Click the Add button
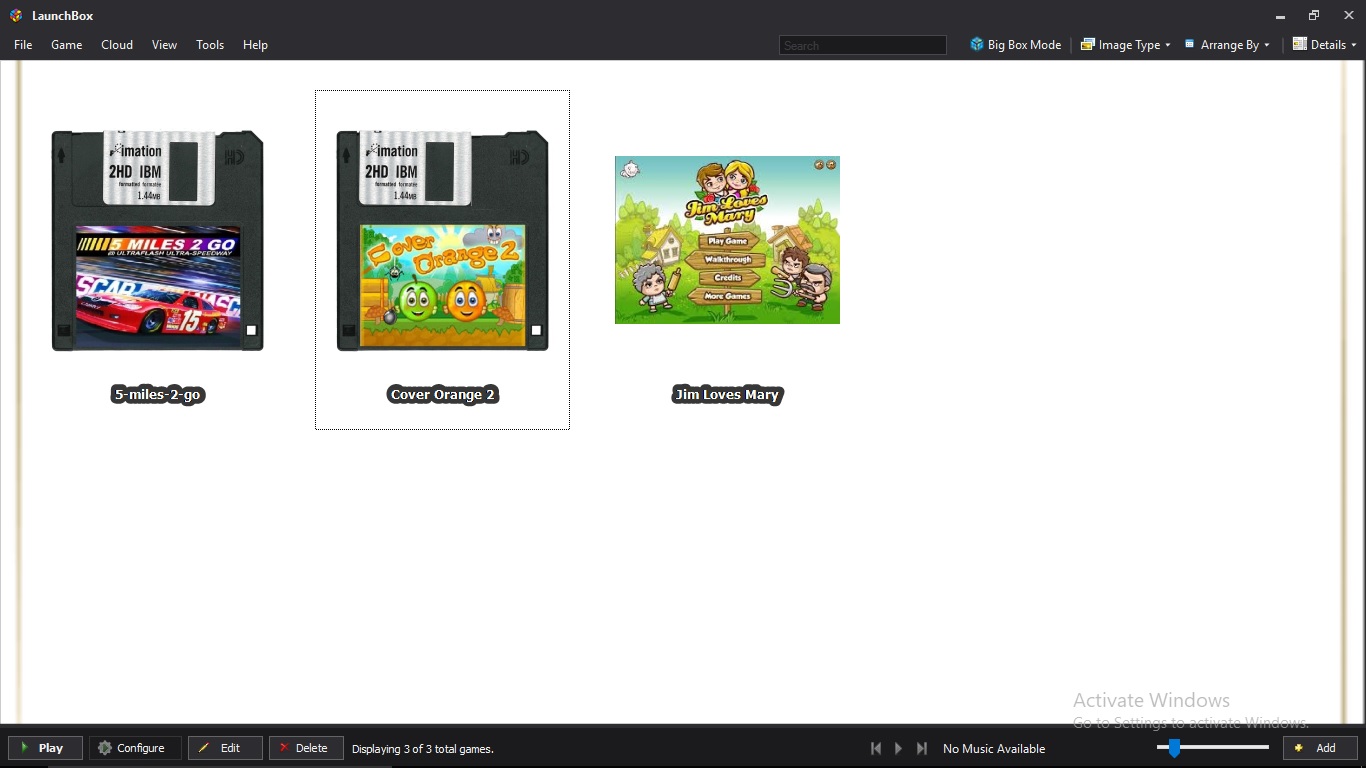The image size is (1366, 768). (x=1320, y=748)
